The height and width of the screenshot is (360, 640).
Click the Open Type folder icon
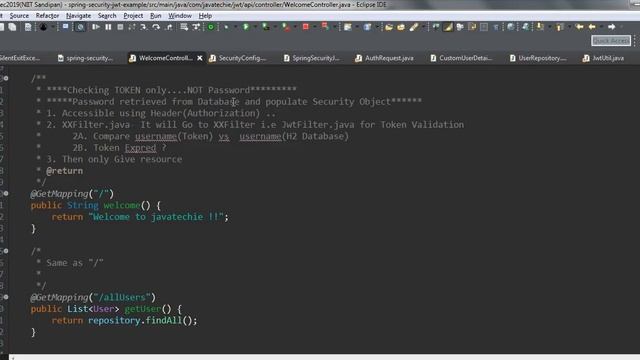389,27
